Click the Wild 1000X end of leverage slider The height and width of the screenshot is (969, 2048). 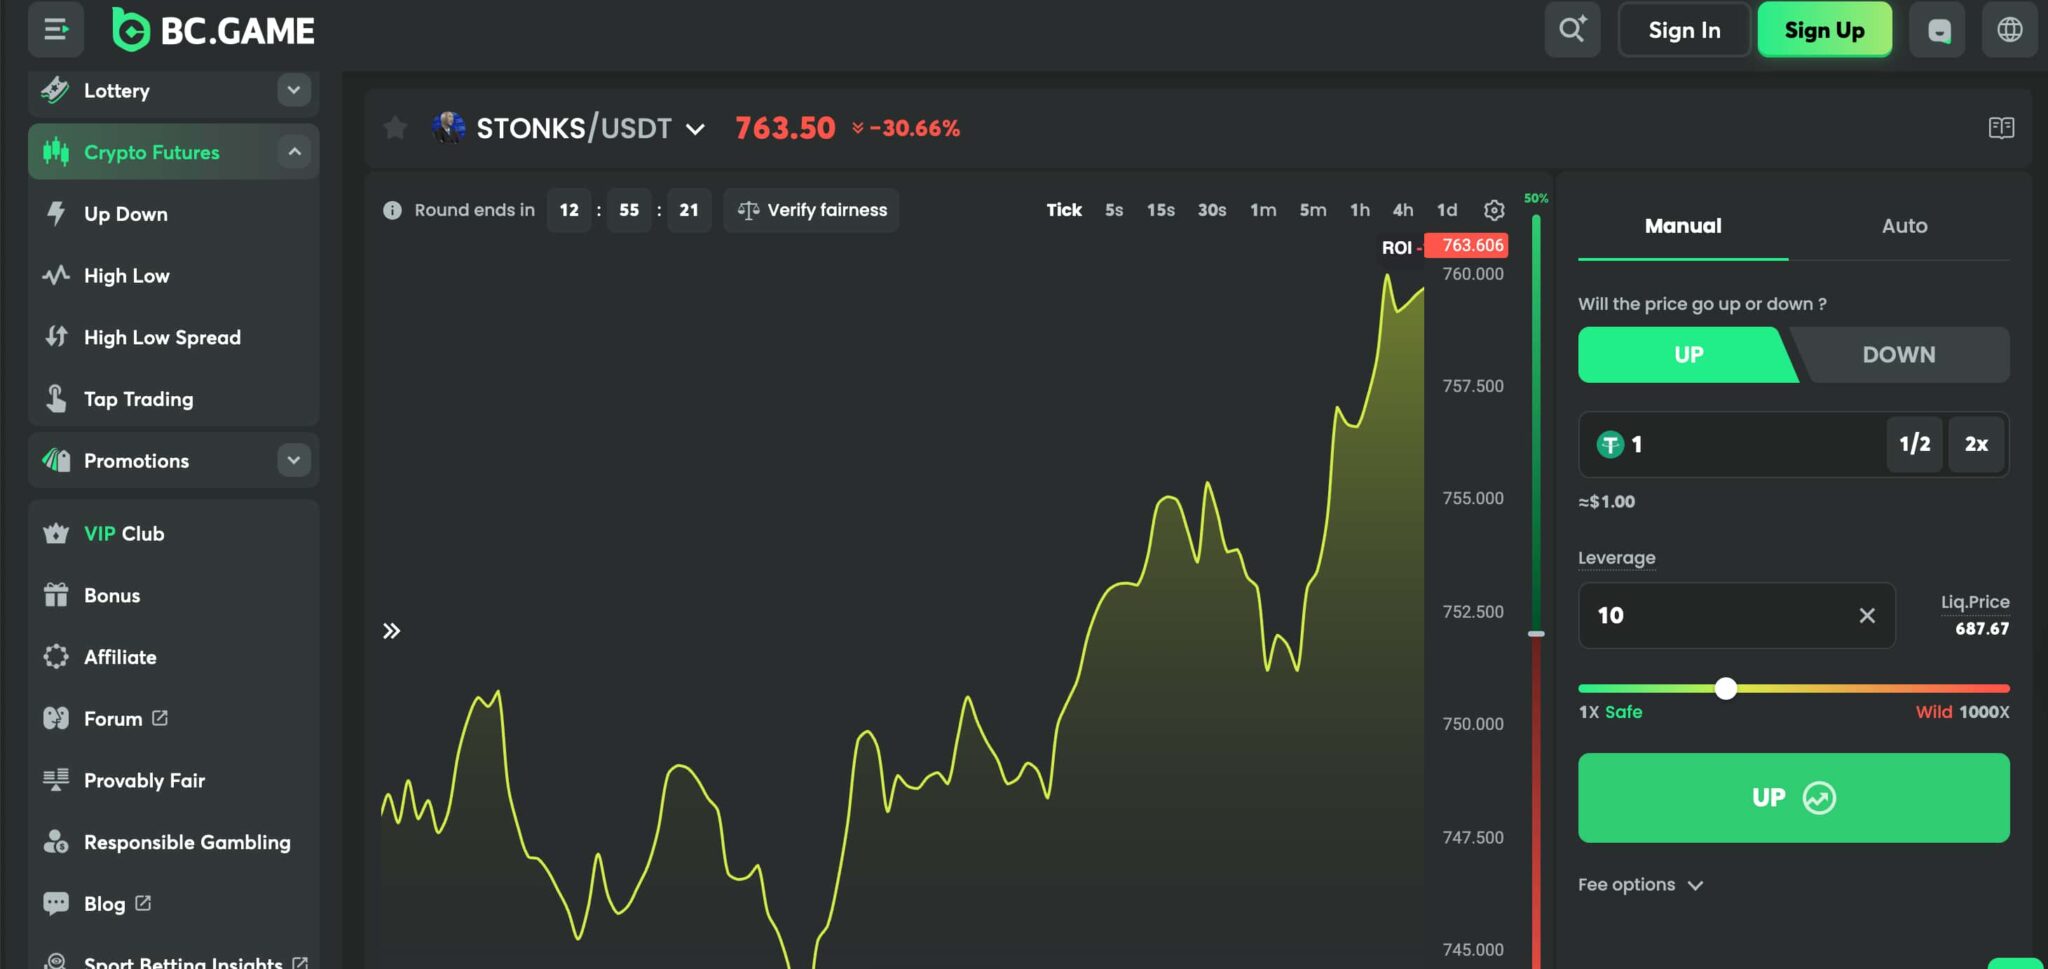coord(1962,712)
